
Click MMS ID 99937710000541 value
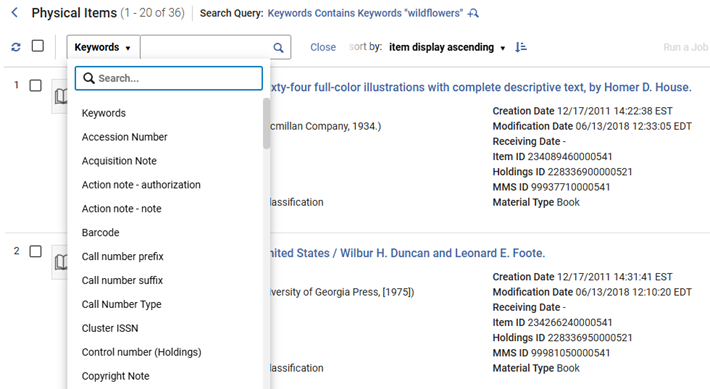click(x=570, y=187)
